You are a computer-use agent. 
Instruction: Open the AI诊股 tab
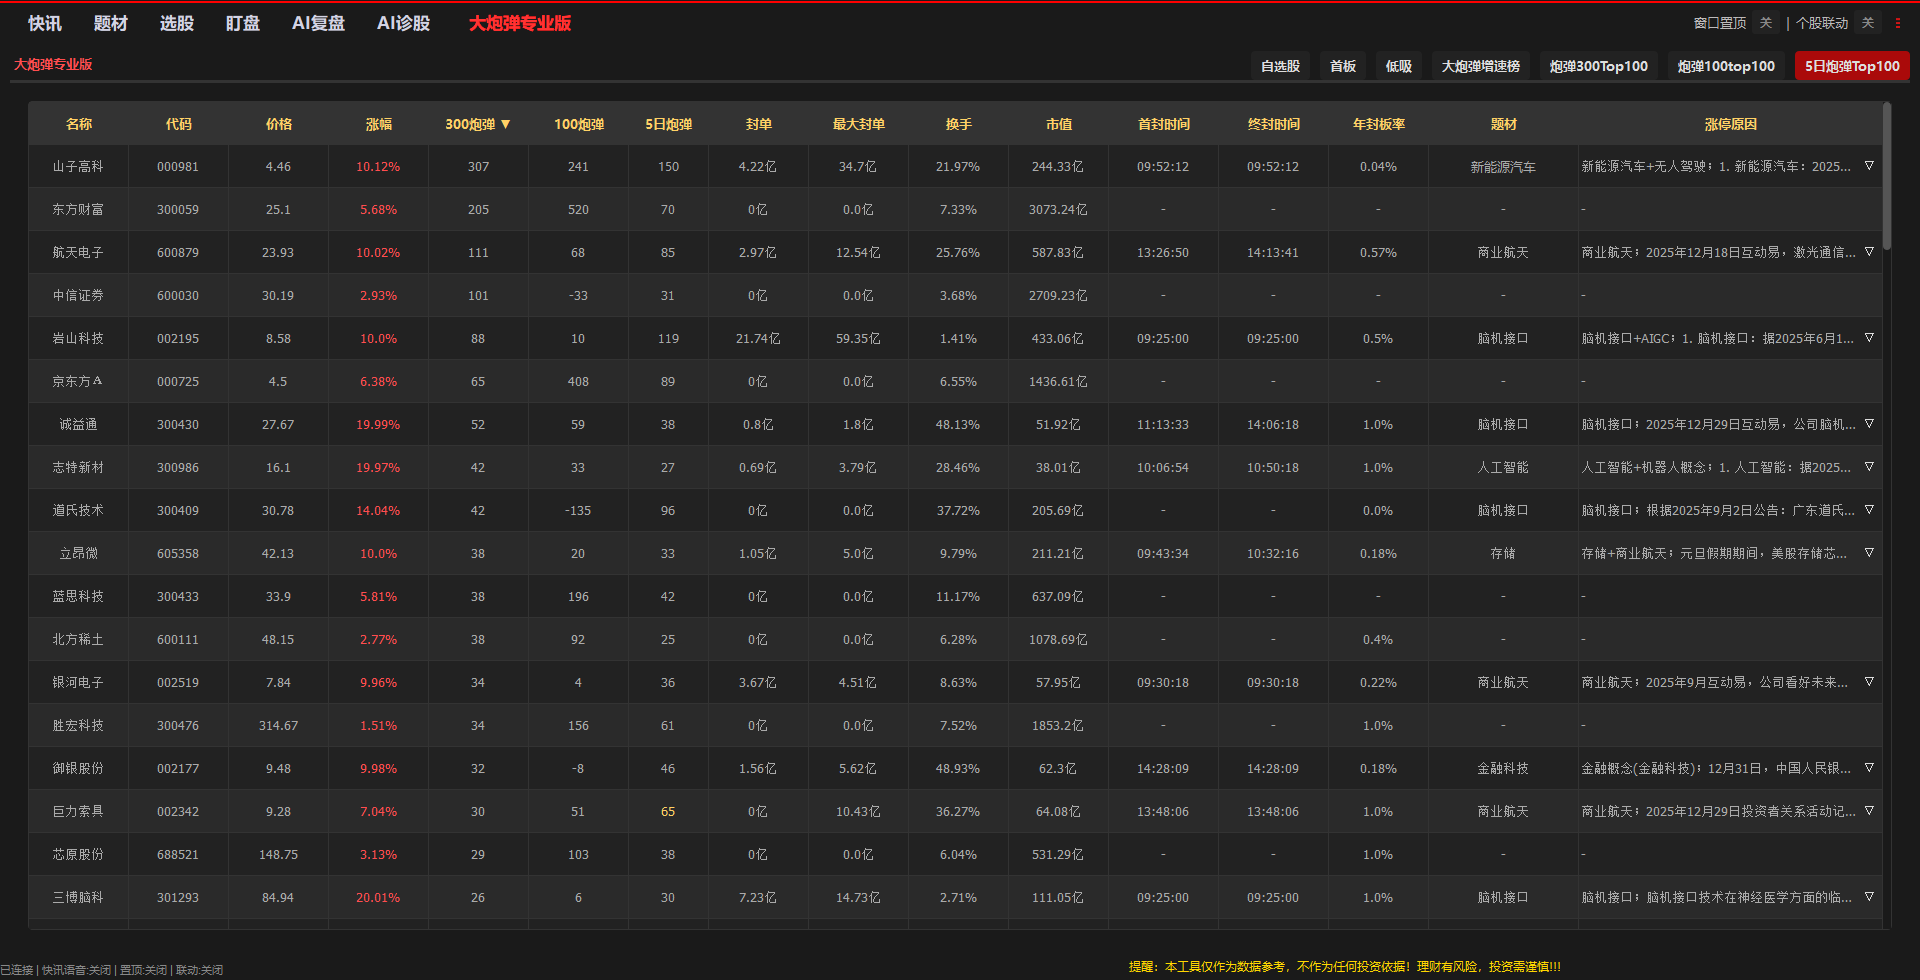[403, 23]
